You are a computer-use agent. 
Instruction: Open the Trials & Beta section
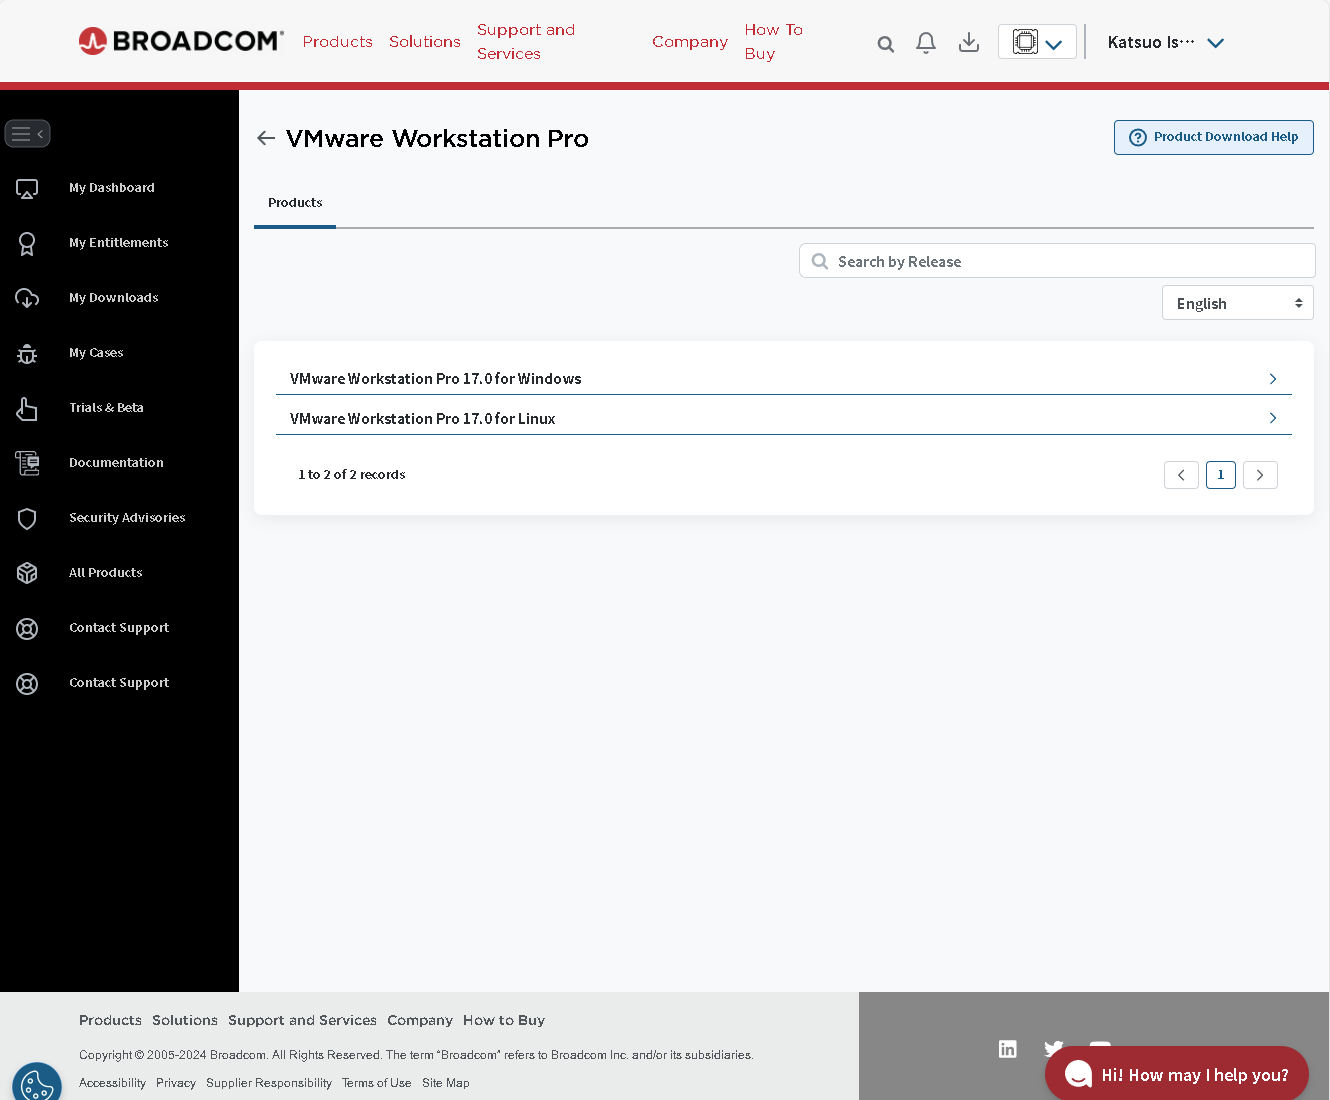(106, 407)
